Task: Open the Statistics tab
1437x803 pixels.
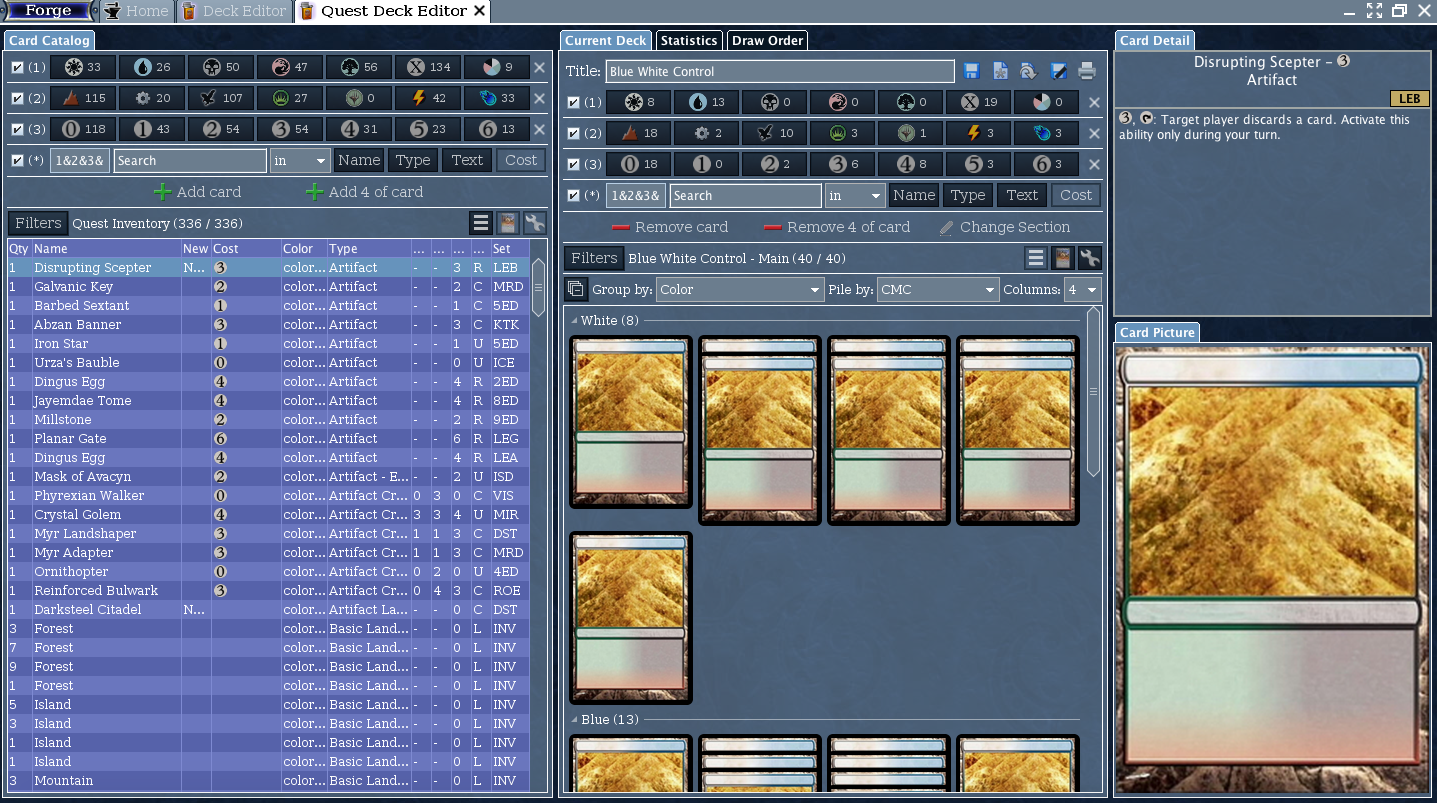Action: pyautogui.click(x=689, y=40)
